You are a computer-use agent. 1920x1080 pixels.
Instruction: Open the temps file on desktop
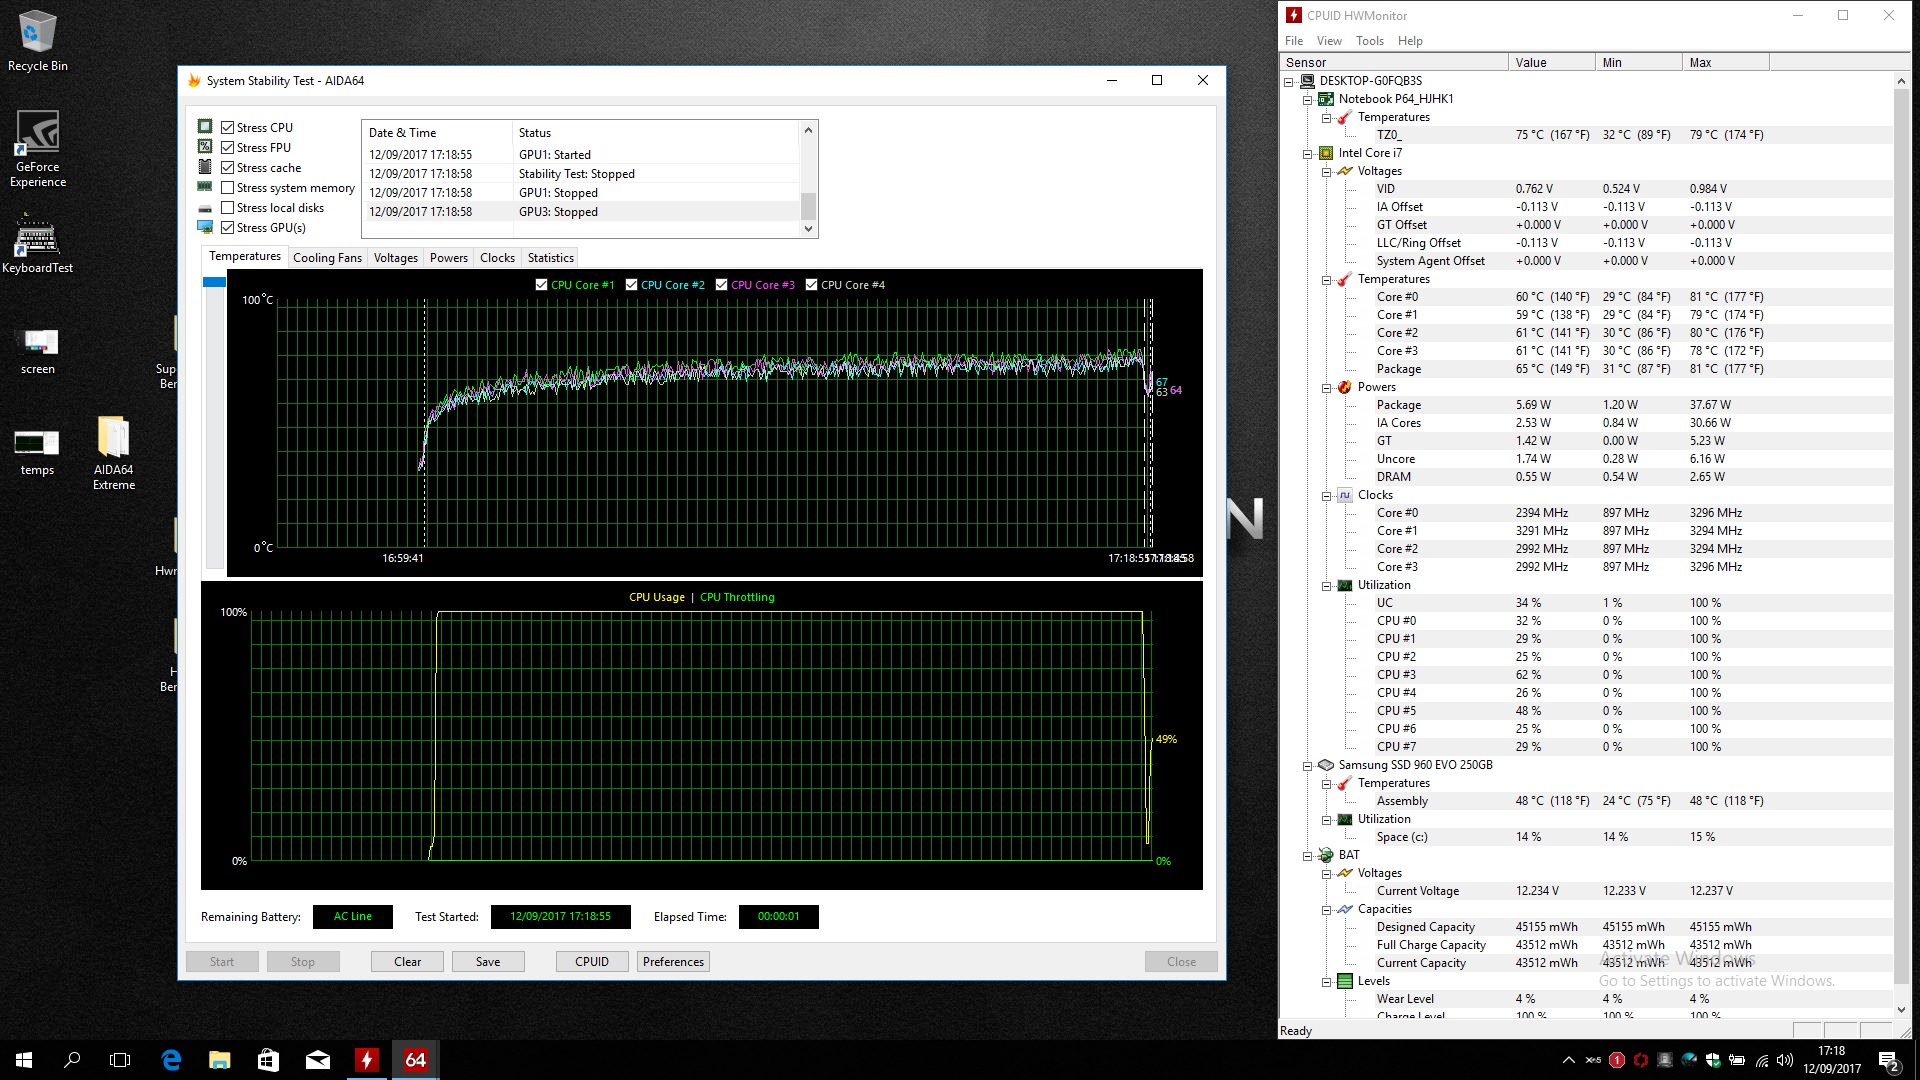pos(38,452)
